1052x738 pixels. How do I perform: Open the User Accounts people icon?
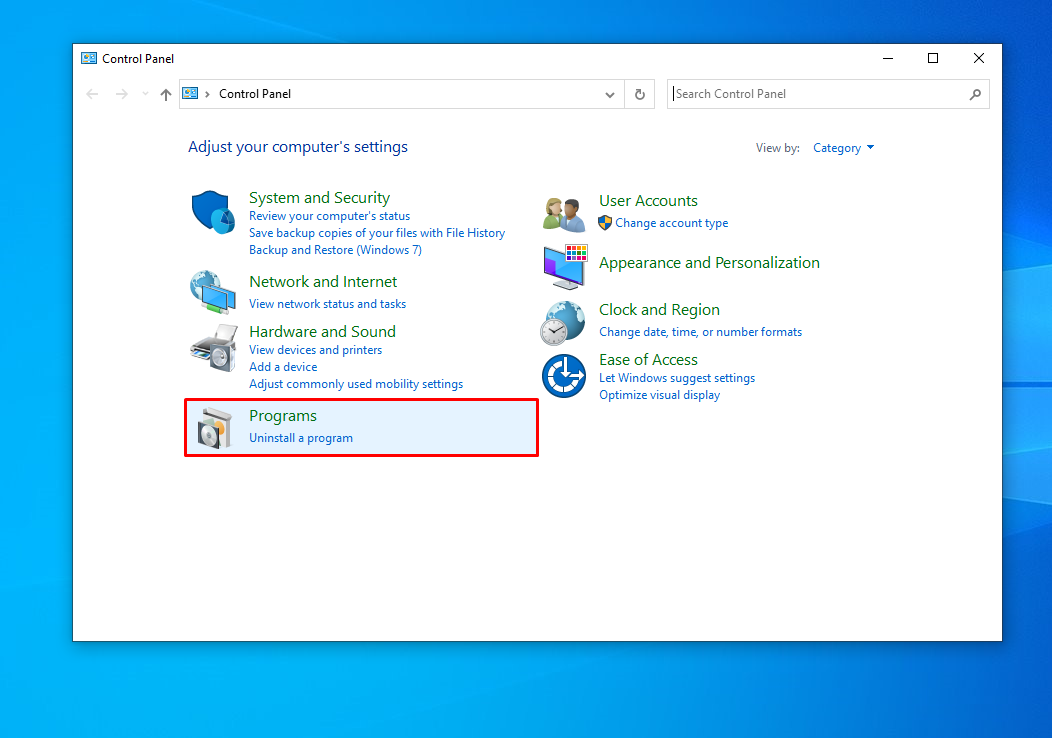564,214
